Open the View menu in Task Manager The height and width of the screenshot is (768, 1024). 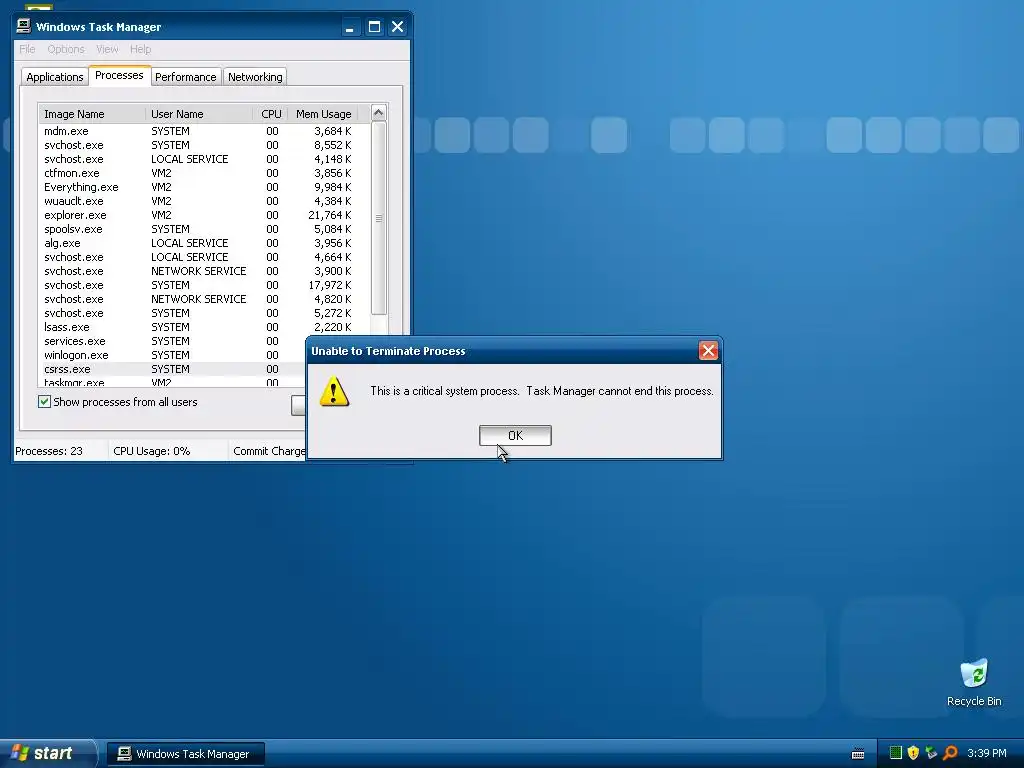pos(107,49)
